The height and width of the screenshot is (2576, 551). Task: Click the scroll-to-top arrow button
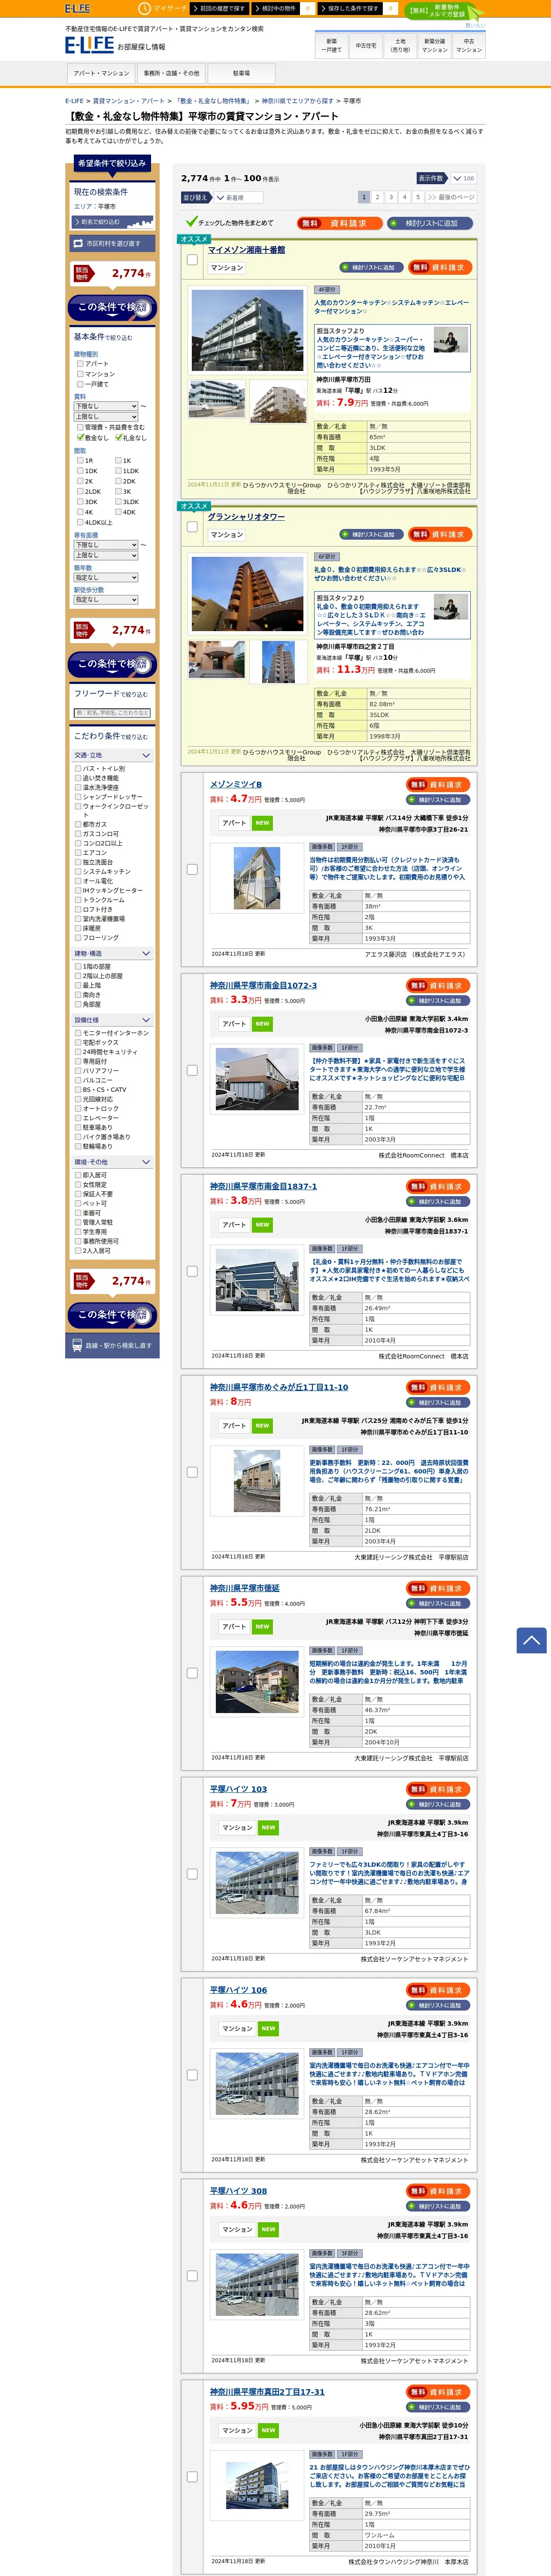pos(531,1640)
